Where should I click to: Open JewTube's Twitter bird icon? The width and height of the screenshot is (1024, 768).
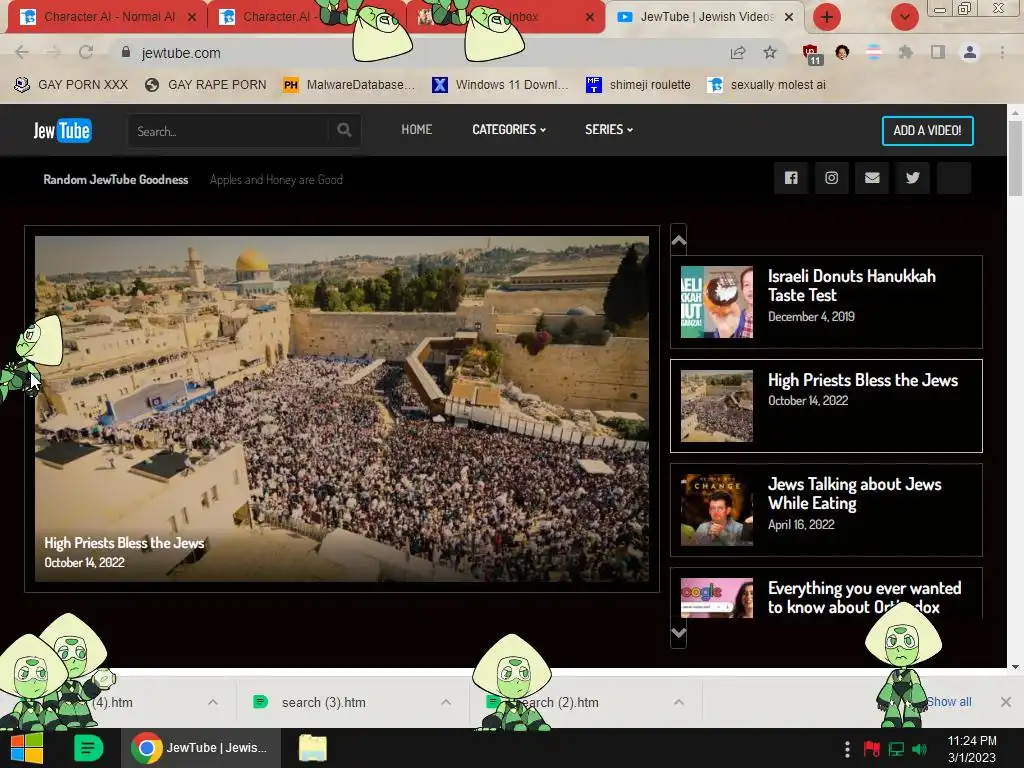point(912,178)
